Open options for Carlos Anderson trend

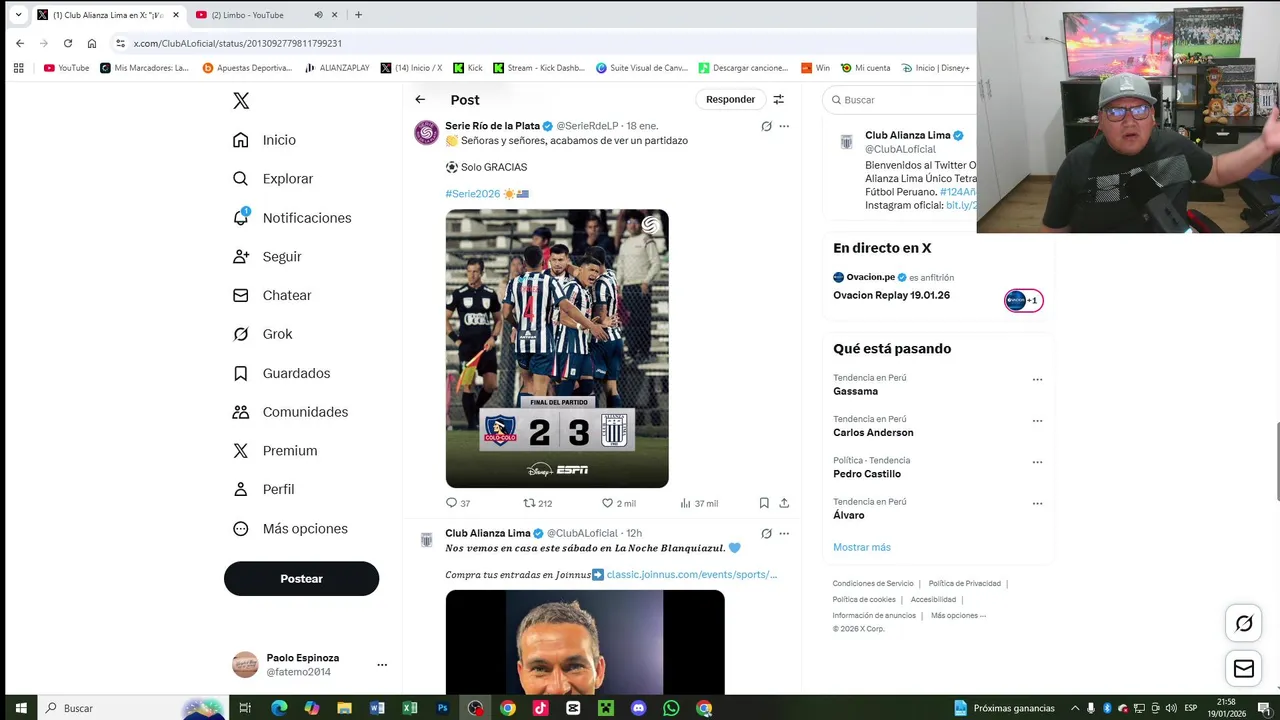[1037, 421]
